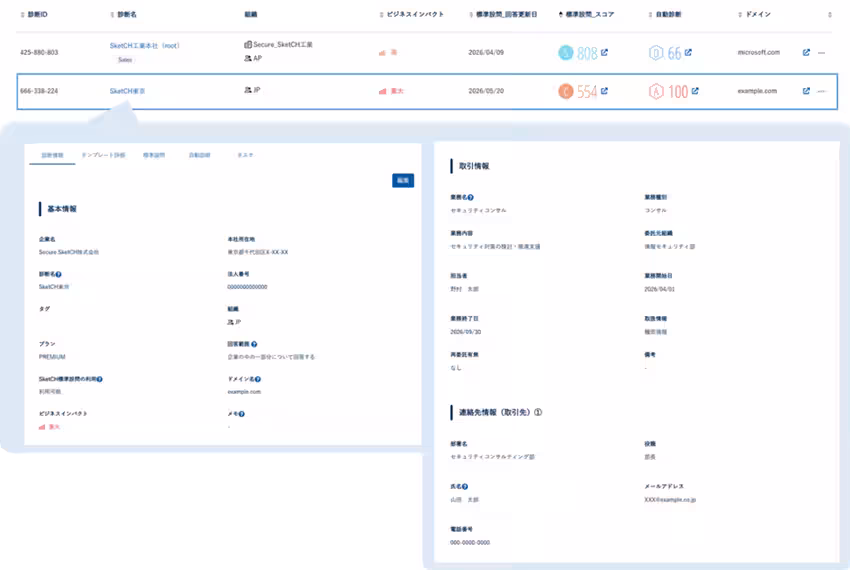Click group icon beside AP organization
This screenshot has width=850, height=570.
[248, 59]
